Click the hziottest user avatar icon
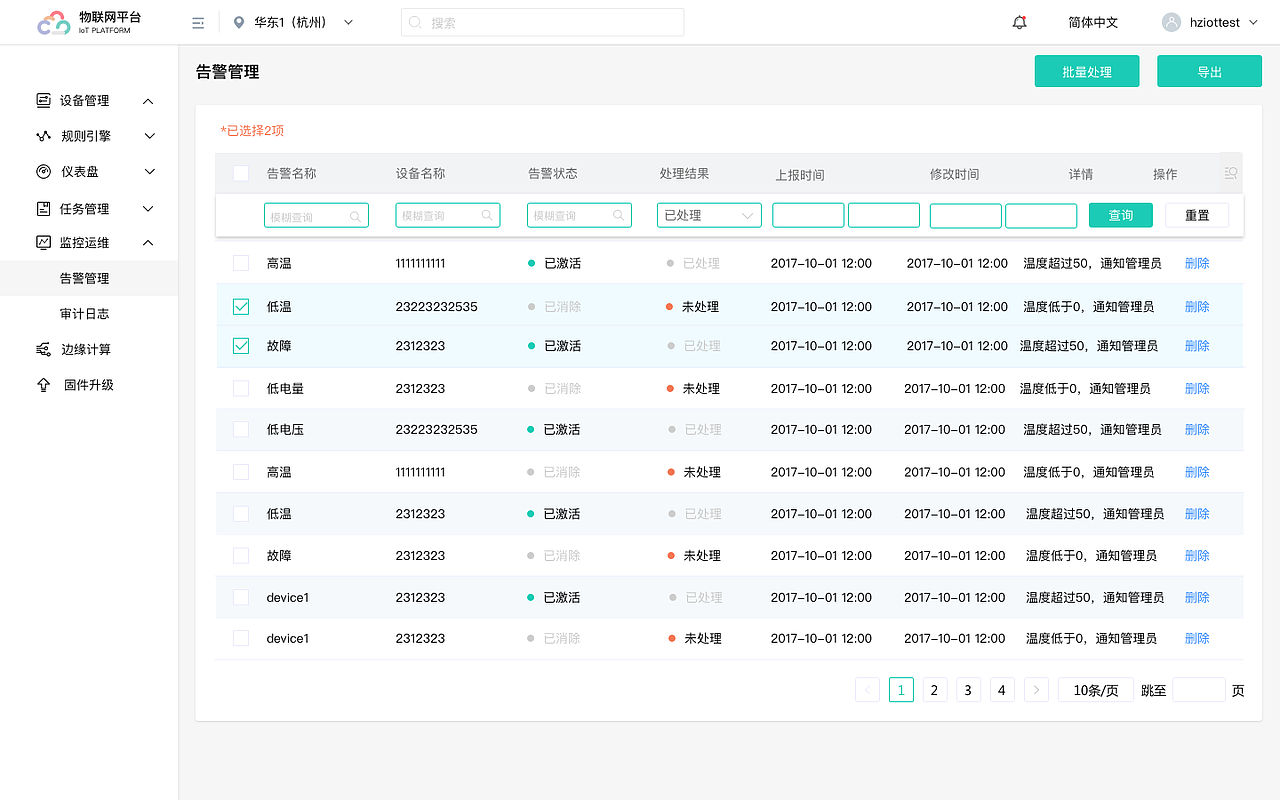This screenshot has width=1280, height=800. [x=1171, y=22]
